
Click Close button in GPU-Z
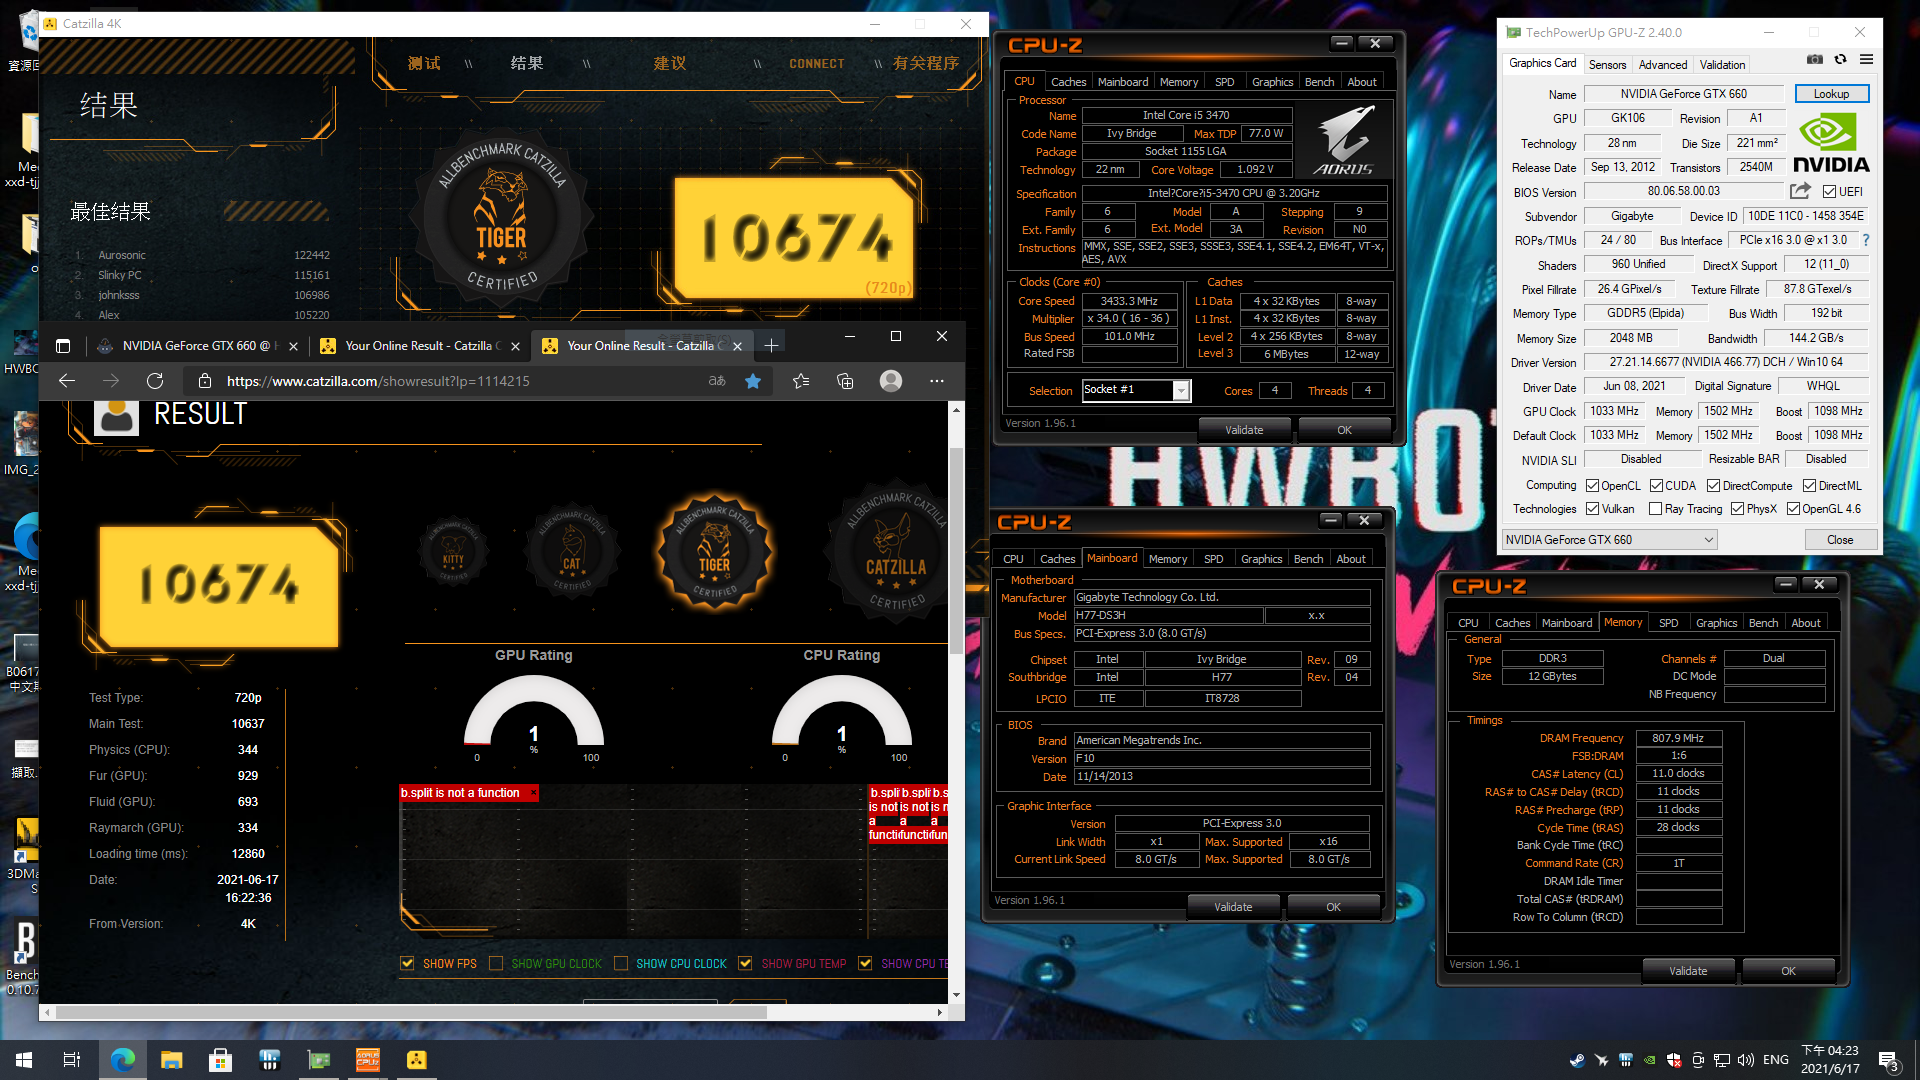pyautogui.click(x=1839, y=540)
